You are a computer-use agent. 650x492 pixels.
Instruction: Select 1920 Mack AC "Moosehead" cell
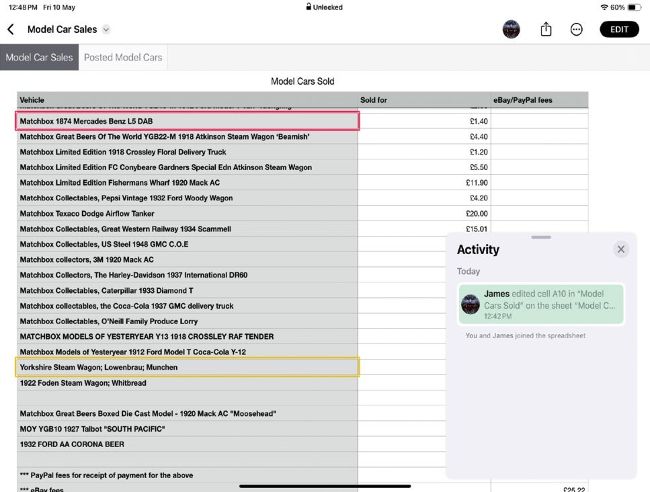(187, 413)
